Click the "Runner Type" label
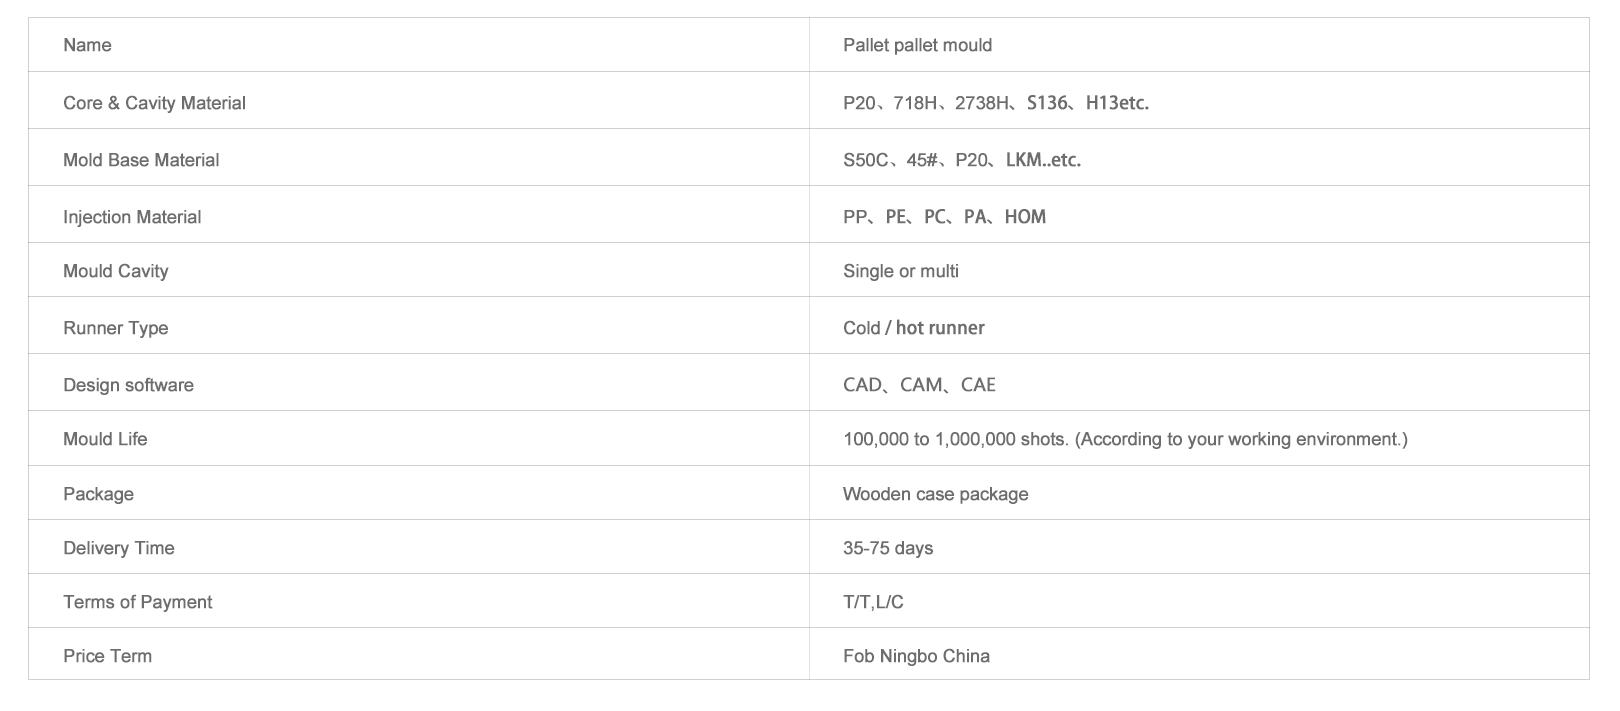Image resolution: width=1620 pixels, height=711 pixels. pyautogui.click(x=115, y=328)
